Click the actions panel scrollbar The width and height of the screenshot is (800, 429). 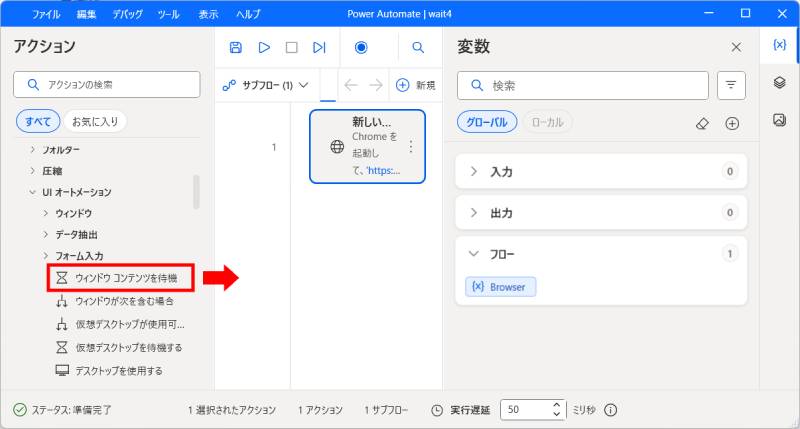coord(196,191)
